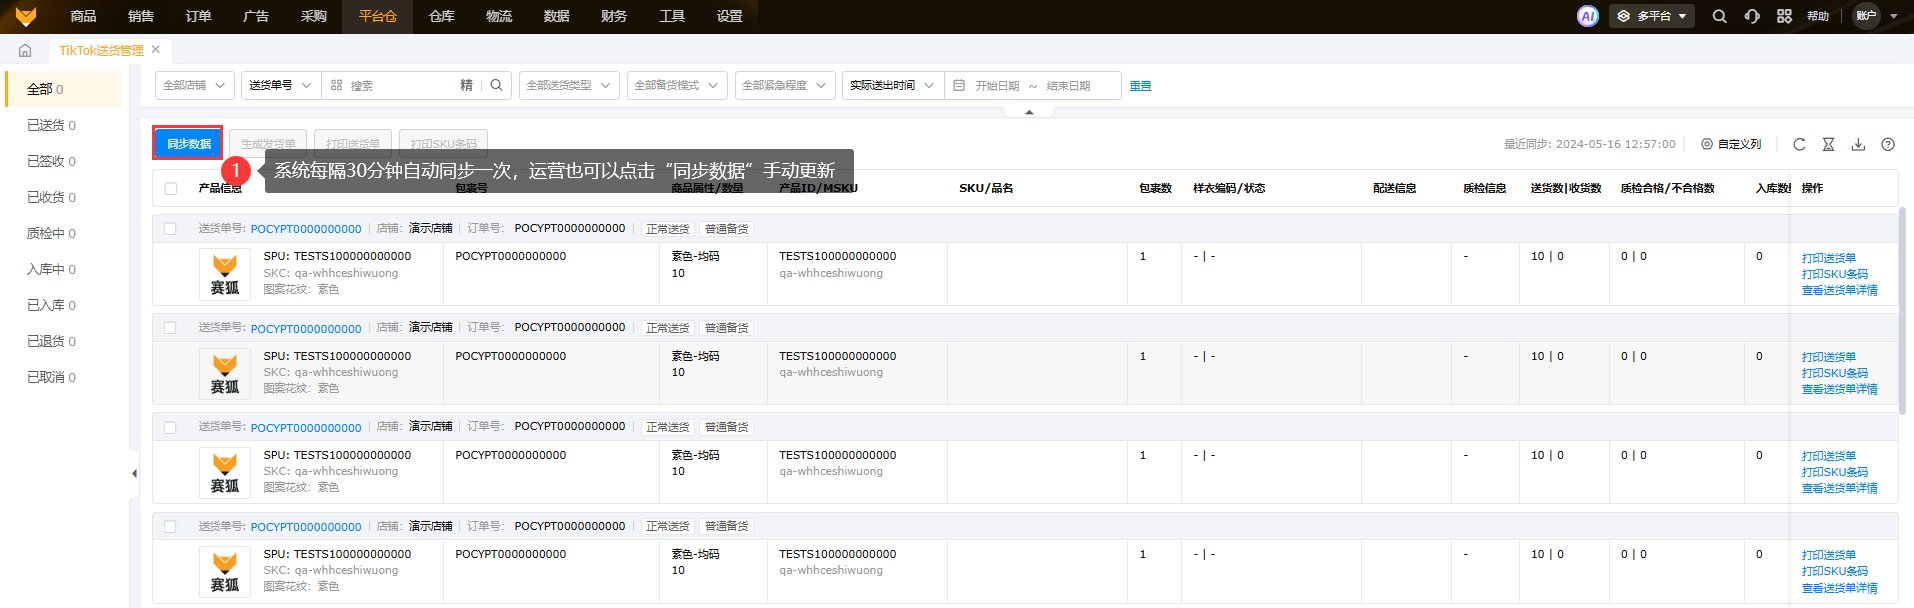Click the refresh icon above the table
The height and width of the screenshot is (608, 1914).
1799,144
